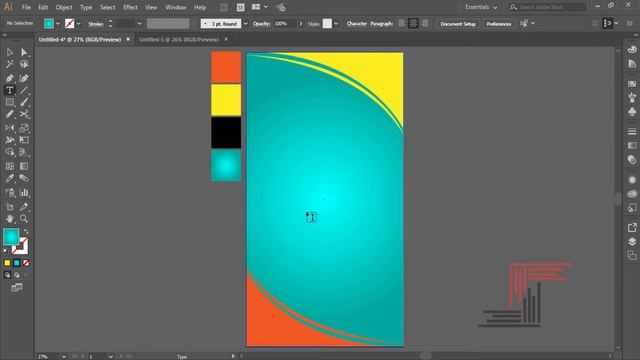The width and height of the screenshot is (640, 360).
Task: Swap fill and stroke colors
Action: (26, 231)
